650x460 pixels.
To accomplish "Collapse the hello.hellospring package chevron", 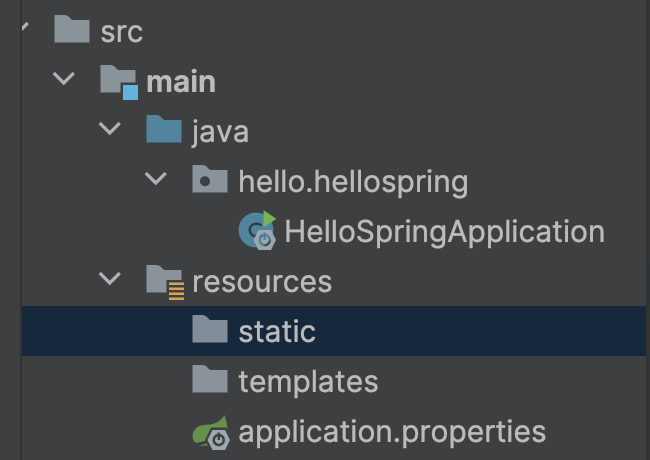I will 156,180.
